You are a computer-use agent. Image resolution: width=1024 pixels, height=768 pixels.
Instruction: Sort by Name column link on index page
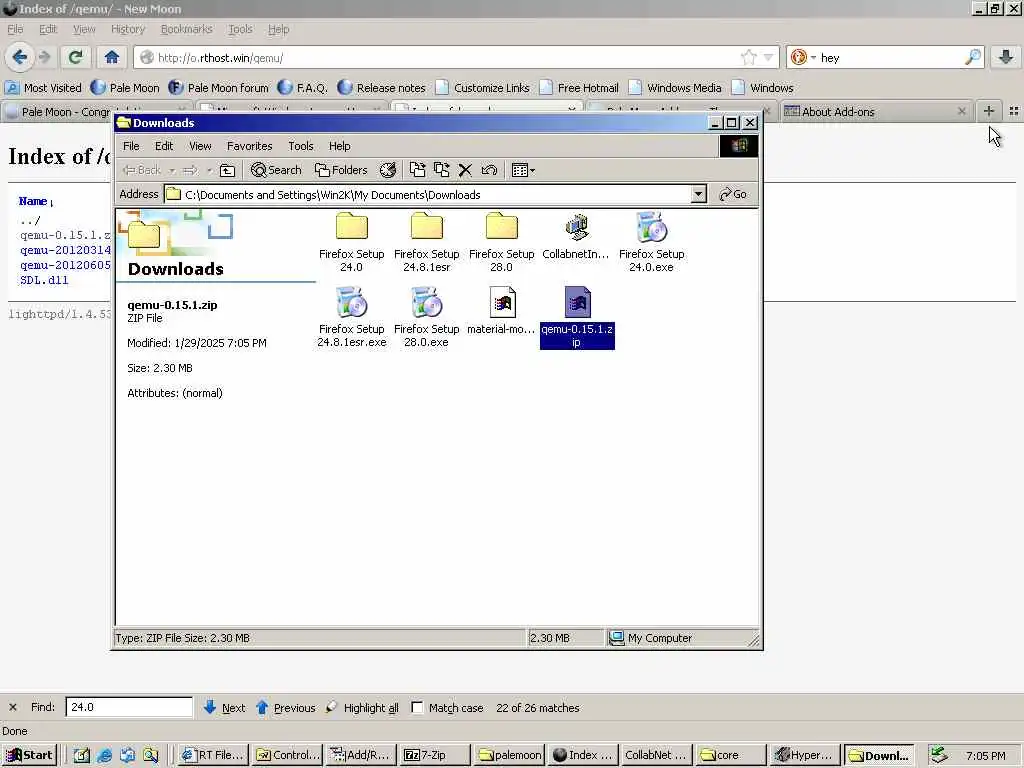pos(33,201)
